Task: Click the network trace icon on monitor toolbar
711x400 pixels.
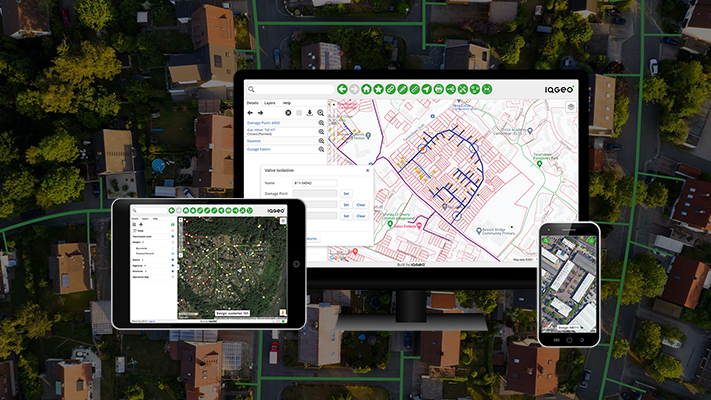Action: pyautogui.click(x=475, y=89)
